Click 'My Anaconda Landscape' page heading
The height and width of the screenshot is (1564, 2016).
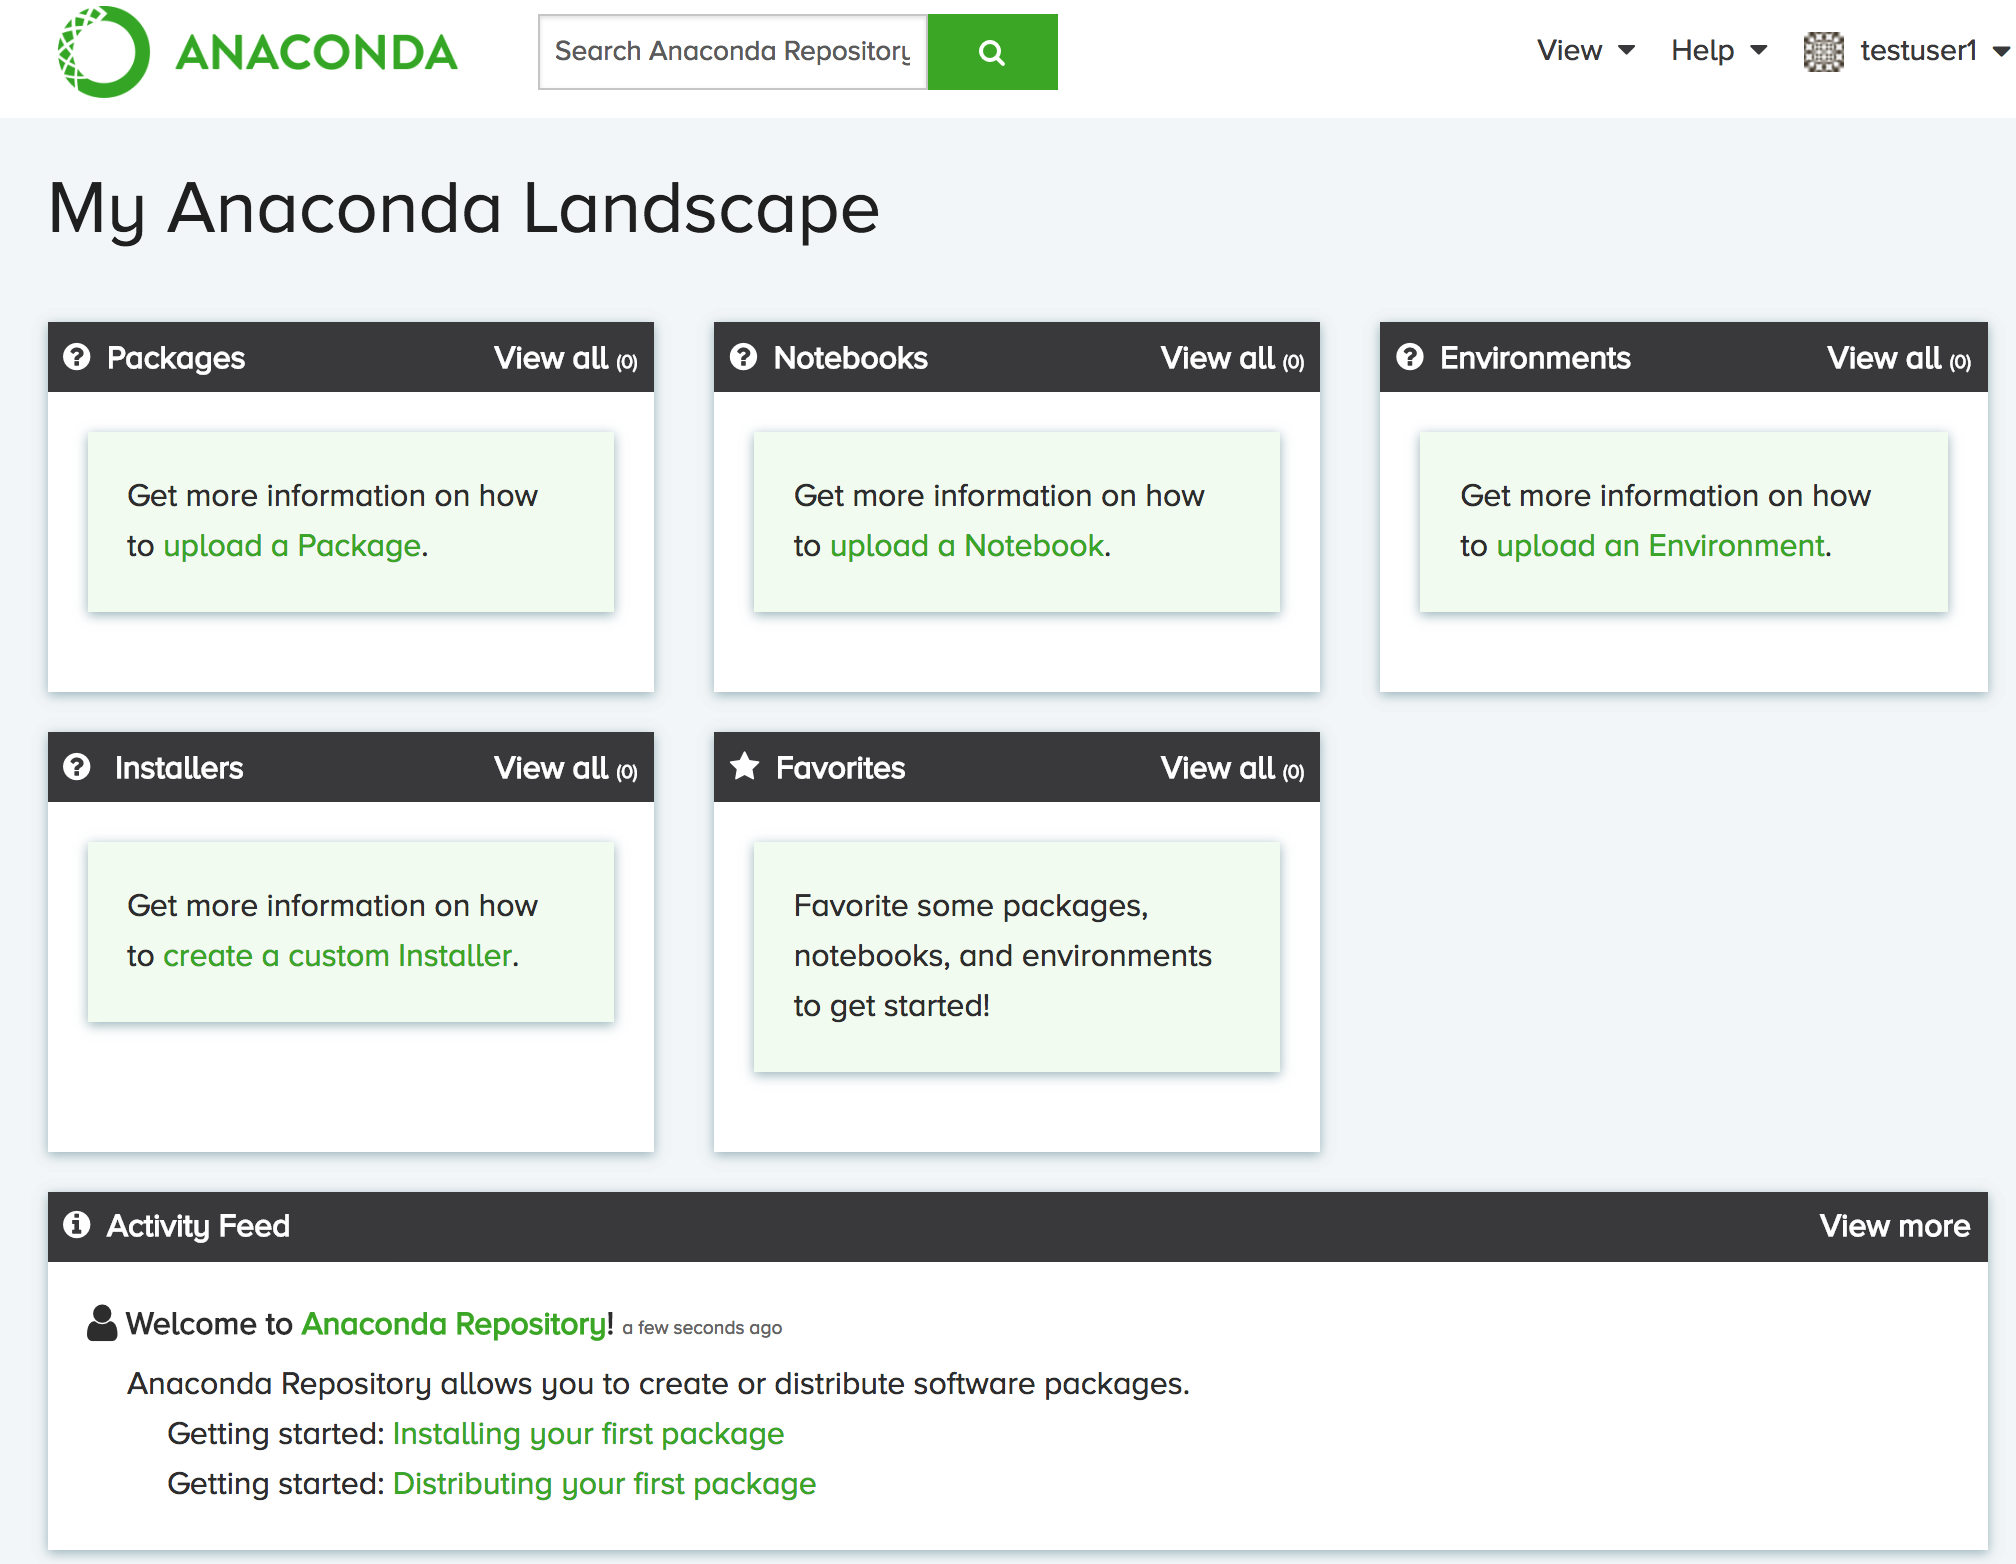click(x=464, y=209)
